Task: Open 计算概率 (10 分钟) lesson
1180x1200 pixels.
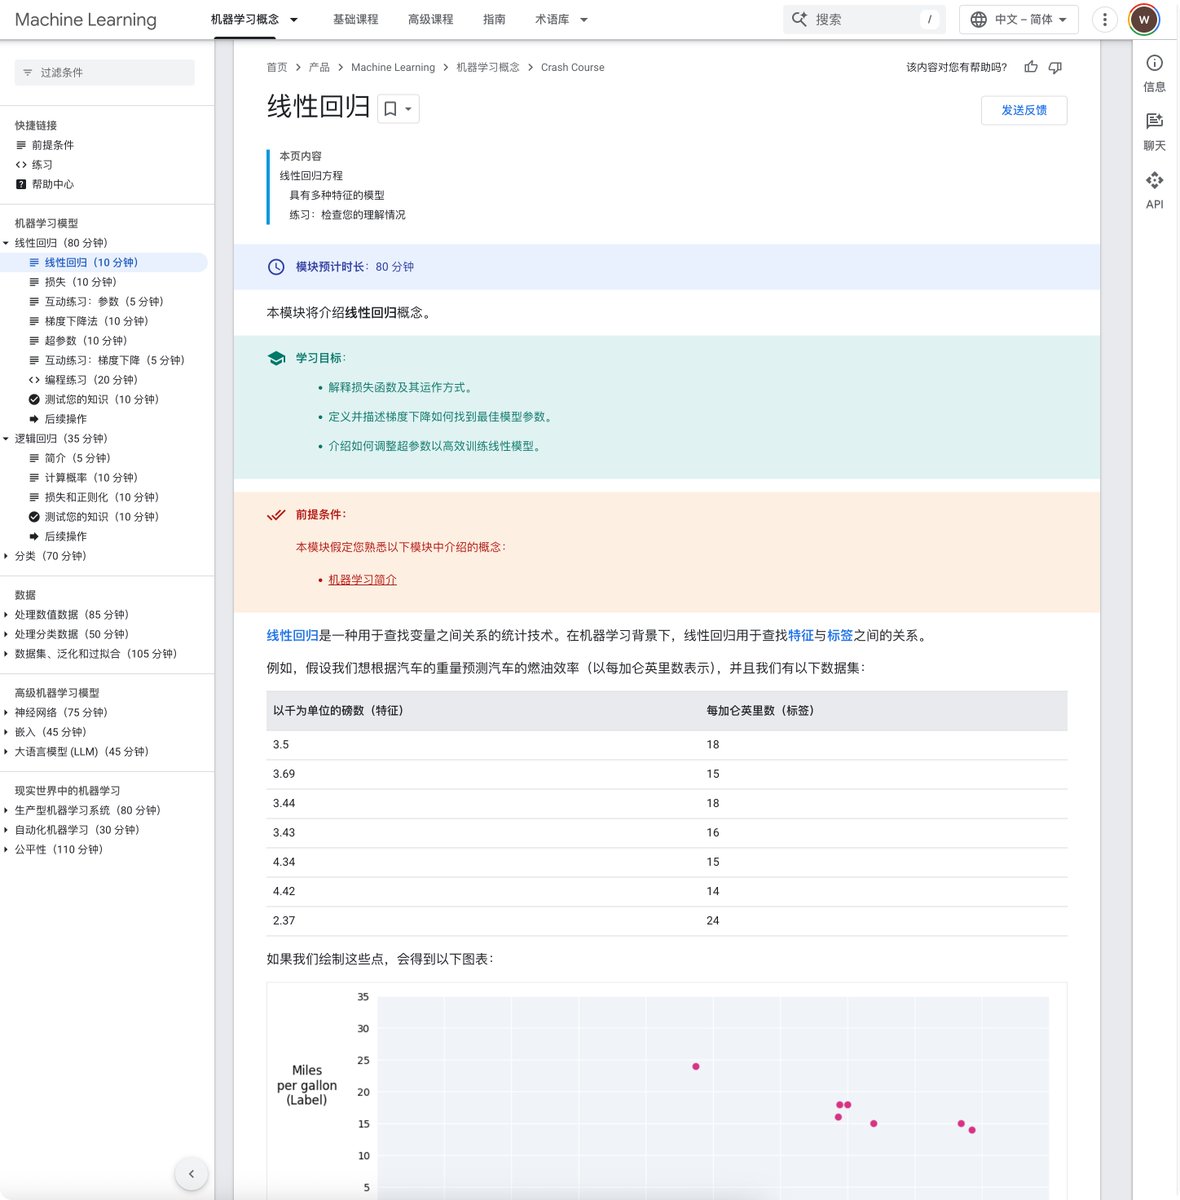Action: [91, 478]
